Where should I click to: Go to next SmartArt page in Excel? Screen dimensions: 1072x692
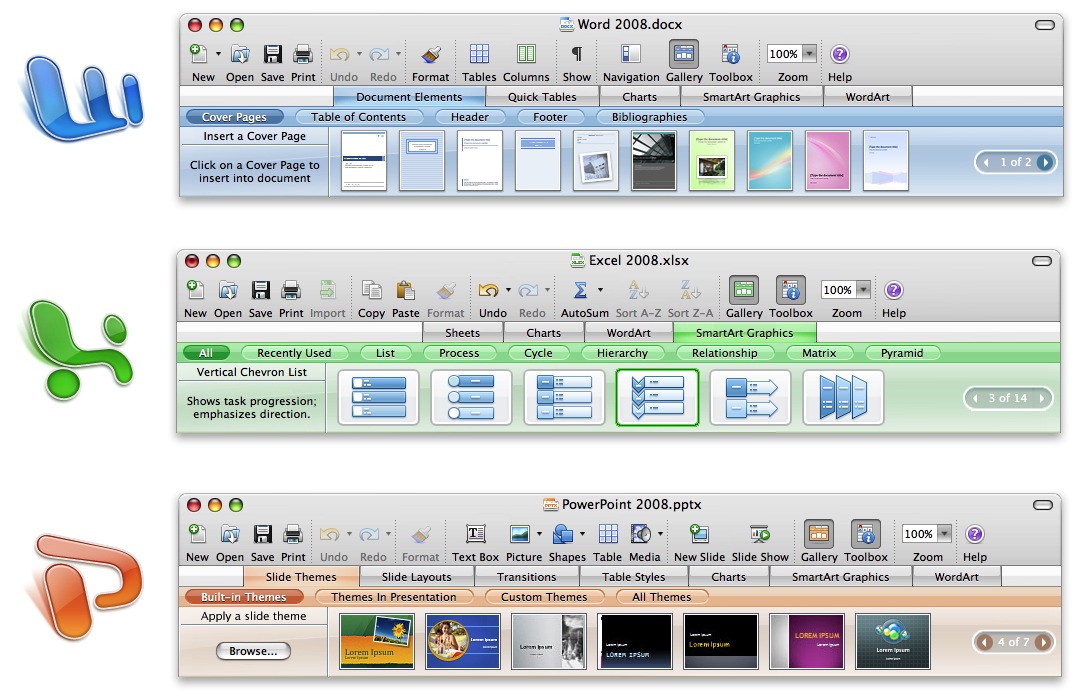(x=1042, y=398)
